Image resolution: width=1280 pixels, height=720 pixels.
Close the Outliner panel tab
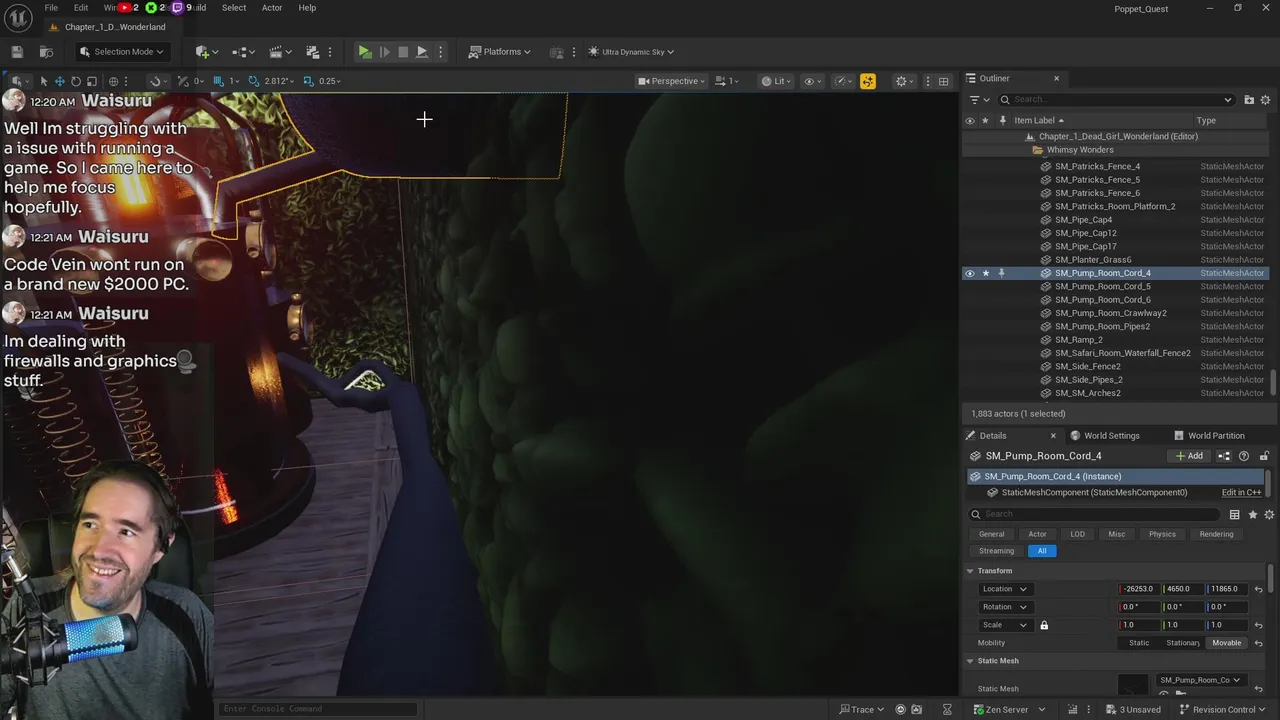coord(1056,78)
